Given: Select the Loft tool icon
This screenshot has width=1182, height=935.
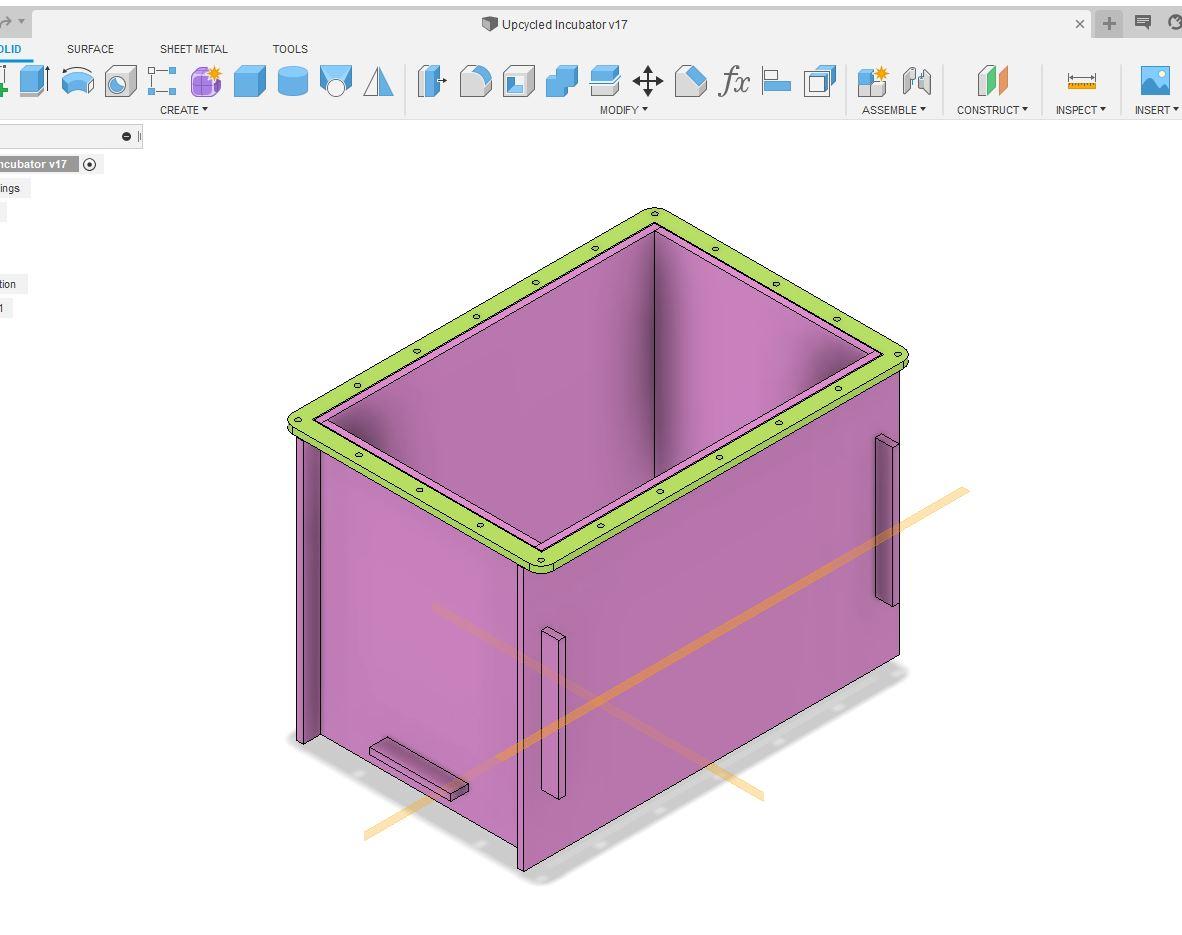Looking at the screenshot, I should [x=335, y=81].
